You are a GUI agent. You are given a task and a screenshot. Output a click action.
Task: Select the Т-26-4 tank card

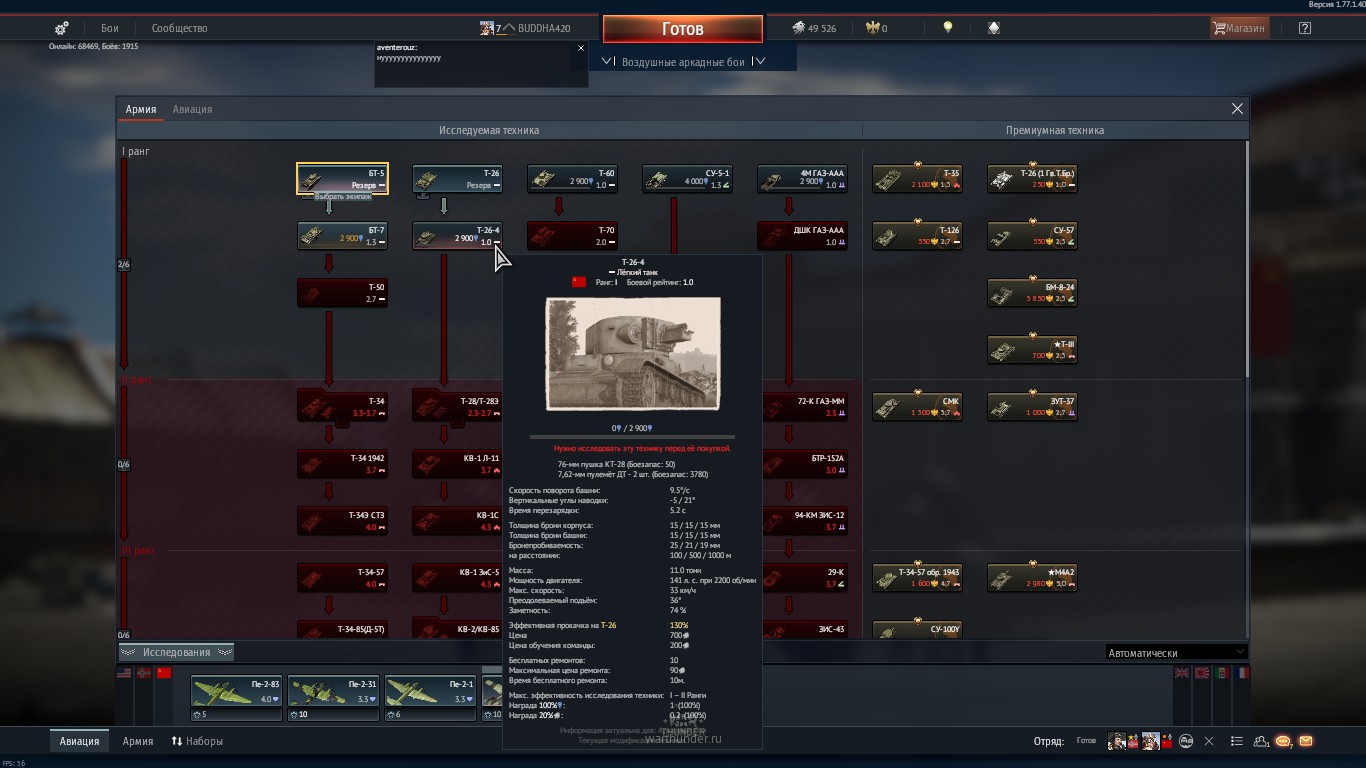coord(457,236)
